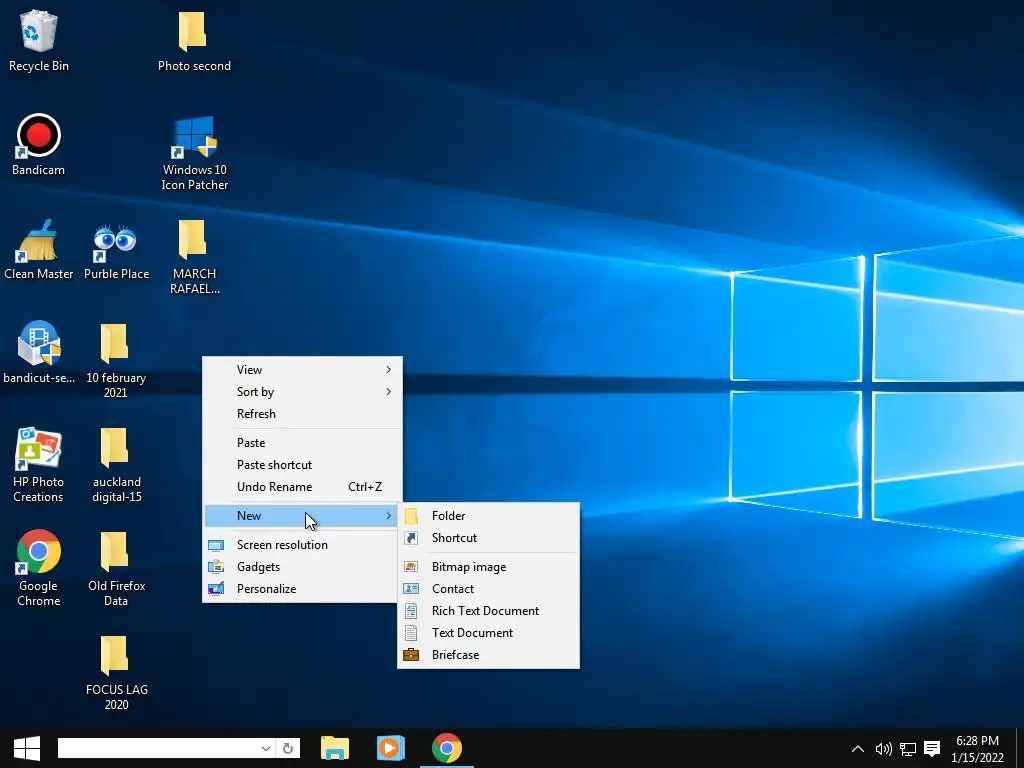Viewport: 1024px width, 768px height.
Task: Switch to Chrome in the taskbar
Action: click(x=447, y=748)
